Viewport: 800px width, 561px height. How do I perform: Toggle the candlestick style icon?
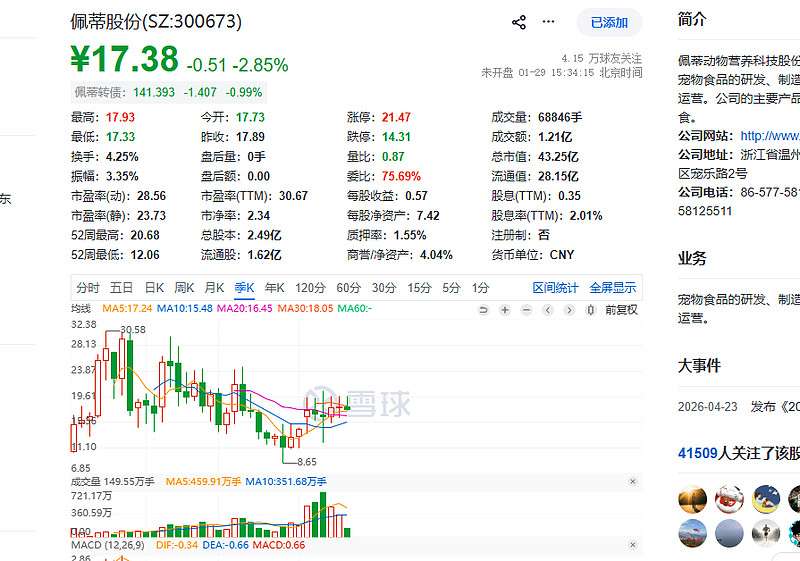591,310
